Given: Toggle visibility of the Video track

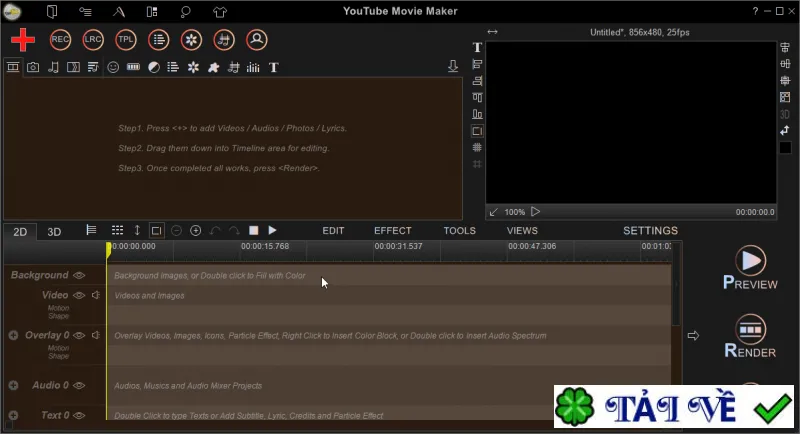Looking at the screenshot, I should (x=79, y=295).
